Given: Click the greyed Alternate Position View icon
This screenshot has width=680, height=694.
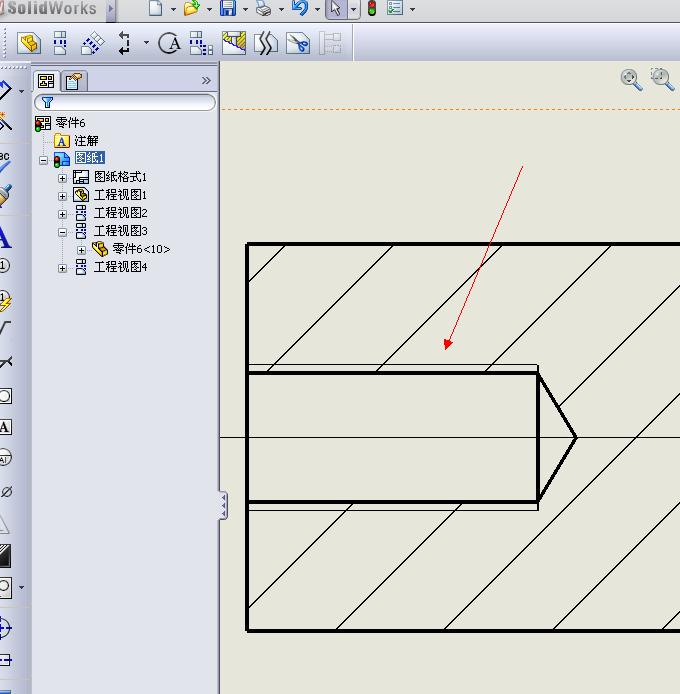Looking at the screenshot, I should 330,43.
